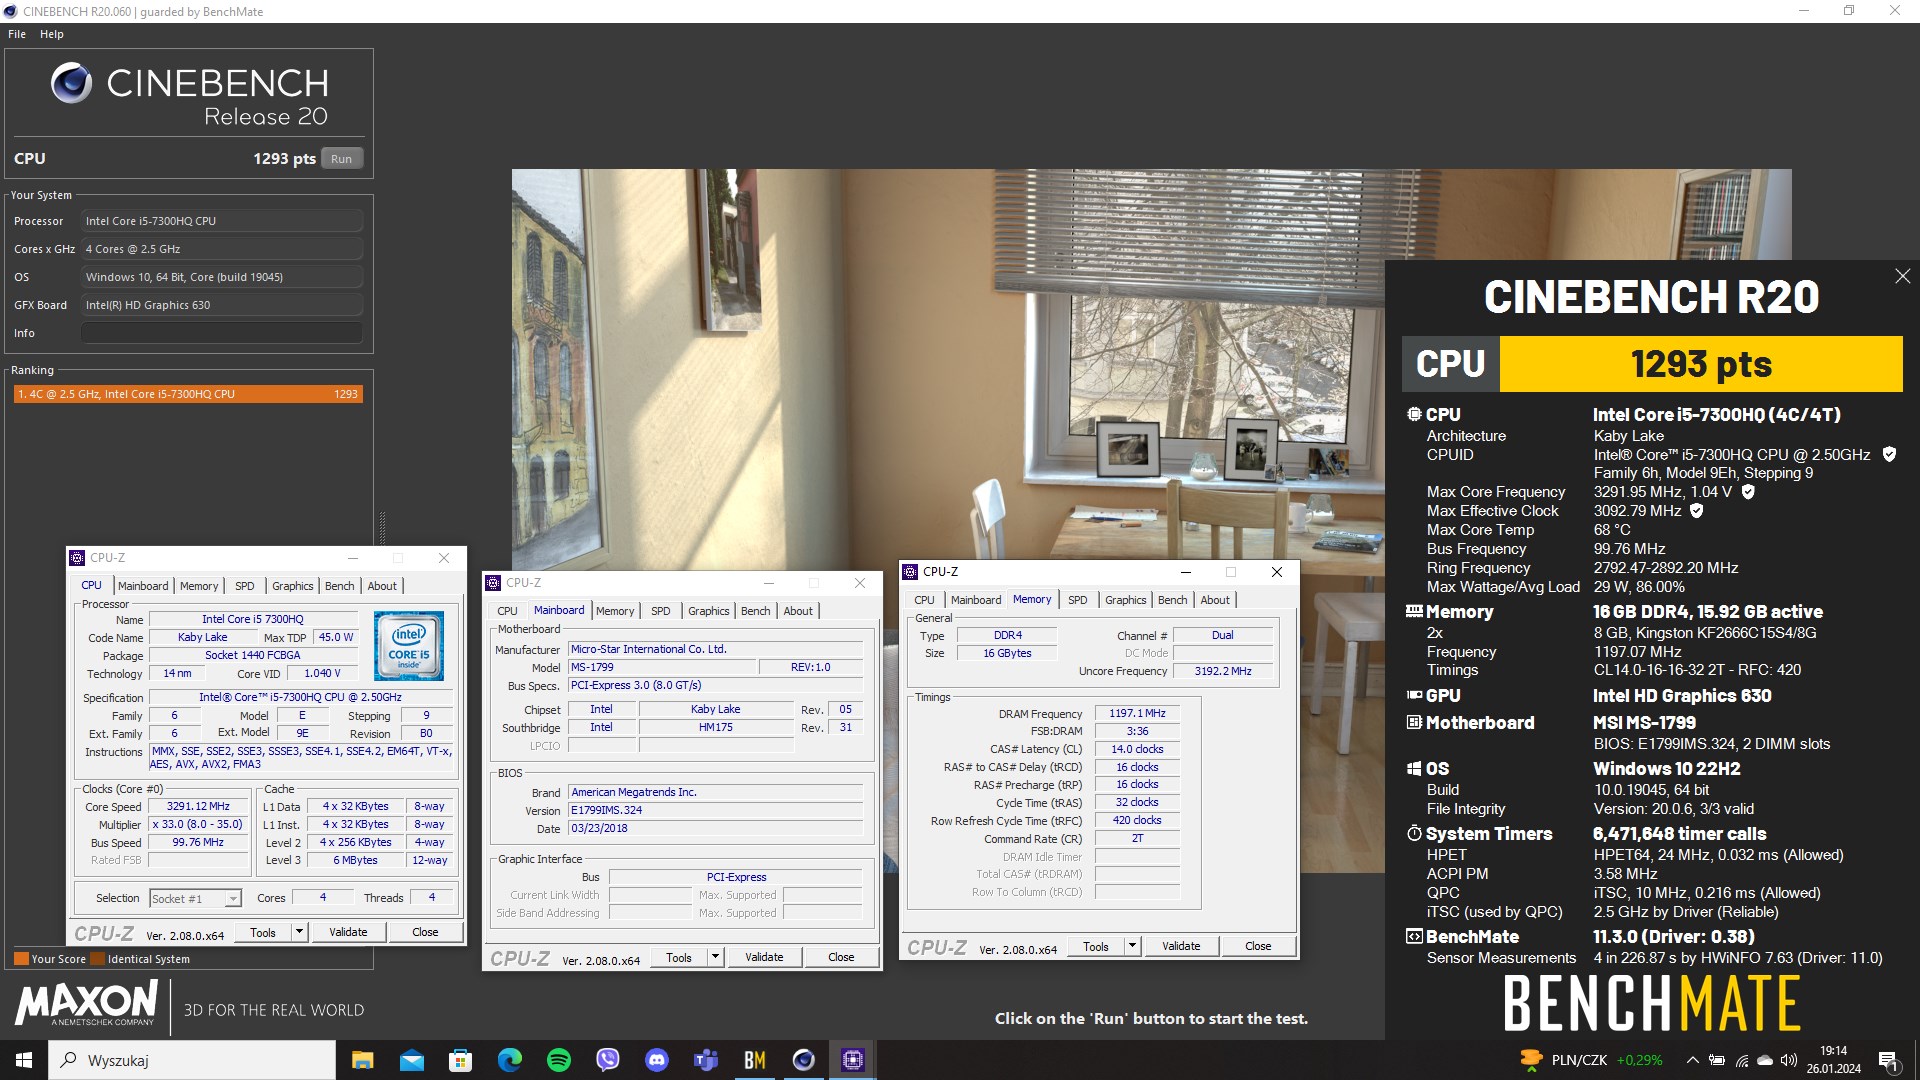
Task: Click the Intel Core i5 logo in CPU-Z
Action: coord(409,646)
